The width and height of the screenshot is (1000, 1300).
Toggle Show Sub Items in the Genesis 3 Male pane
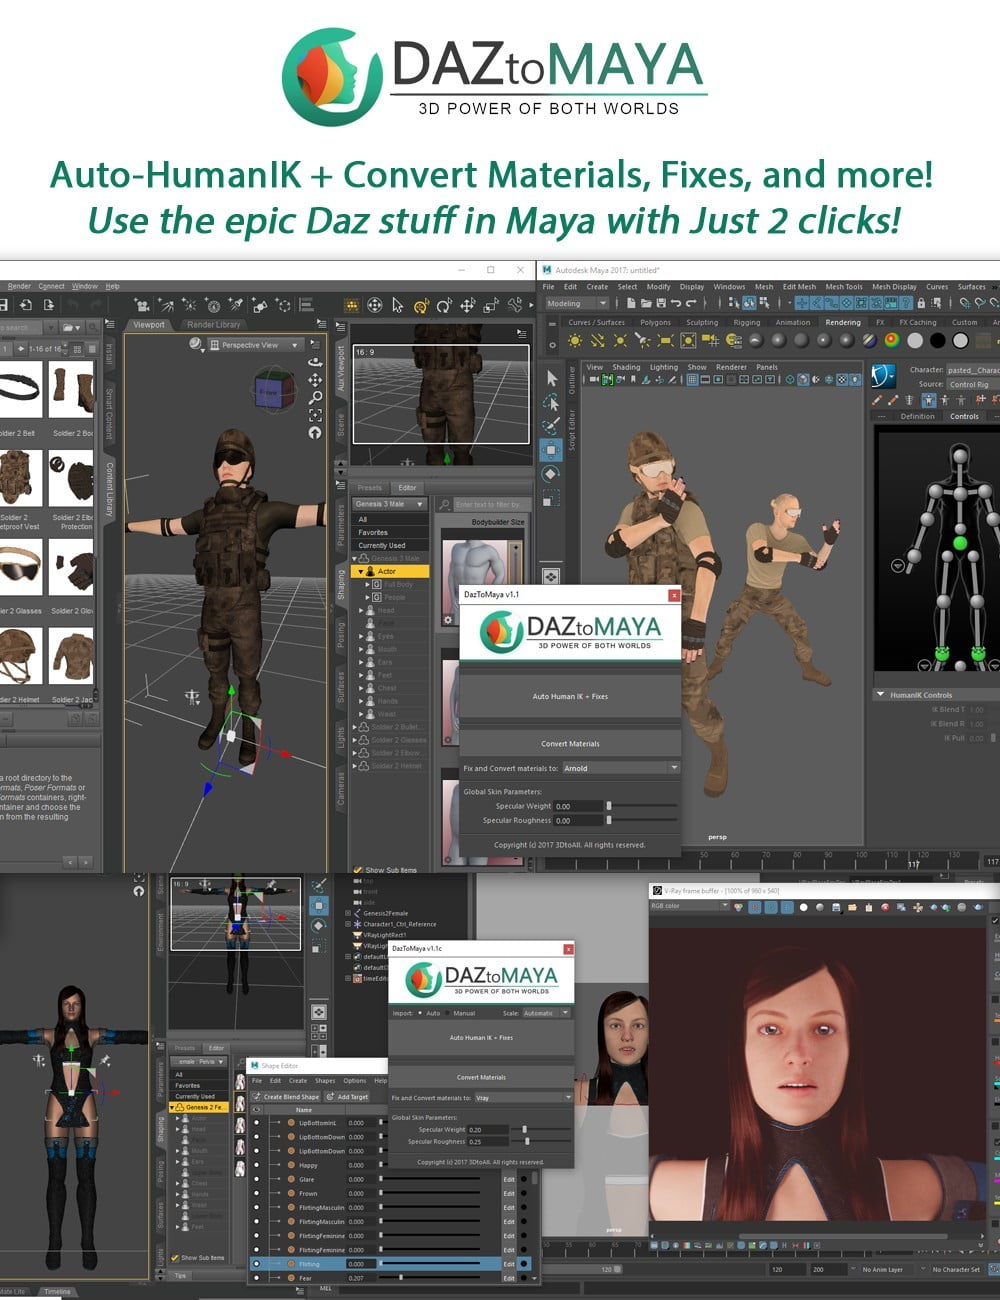pyautogui.click(x=359, y=870)
